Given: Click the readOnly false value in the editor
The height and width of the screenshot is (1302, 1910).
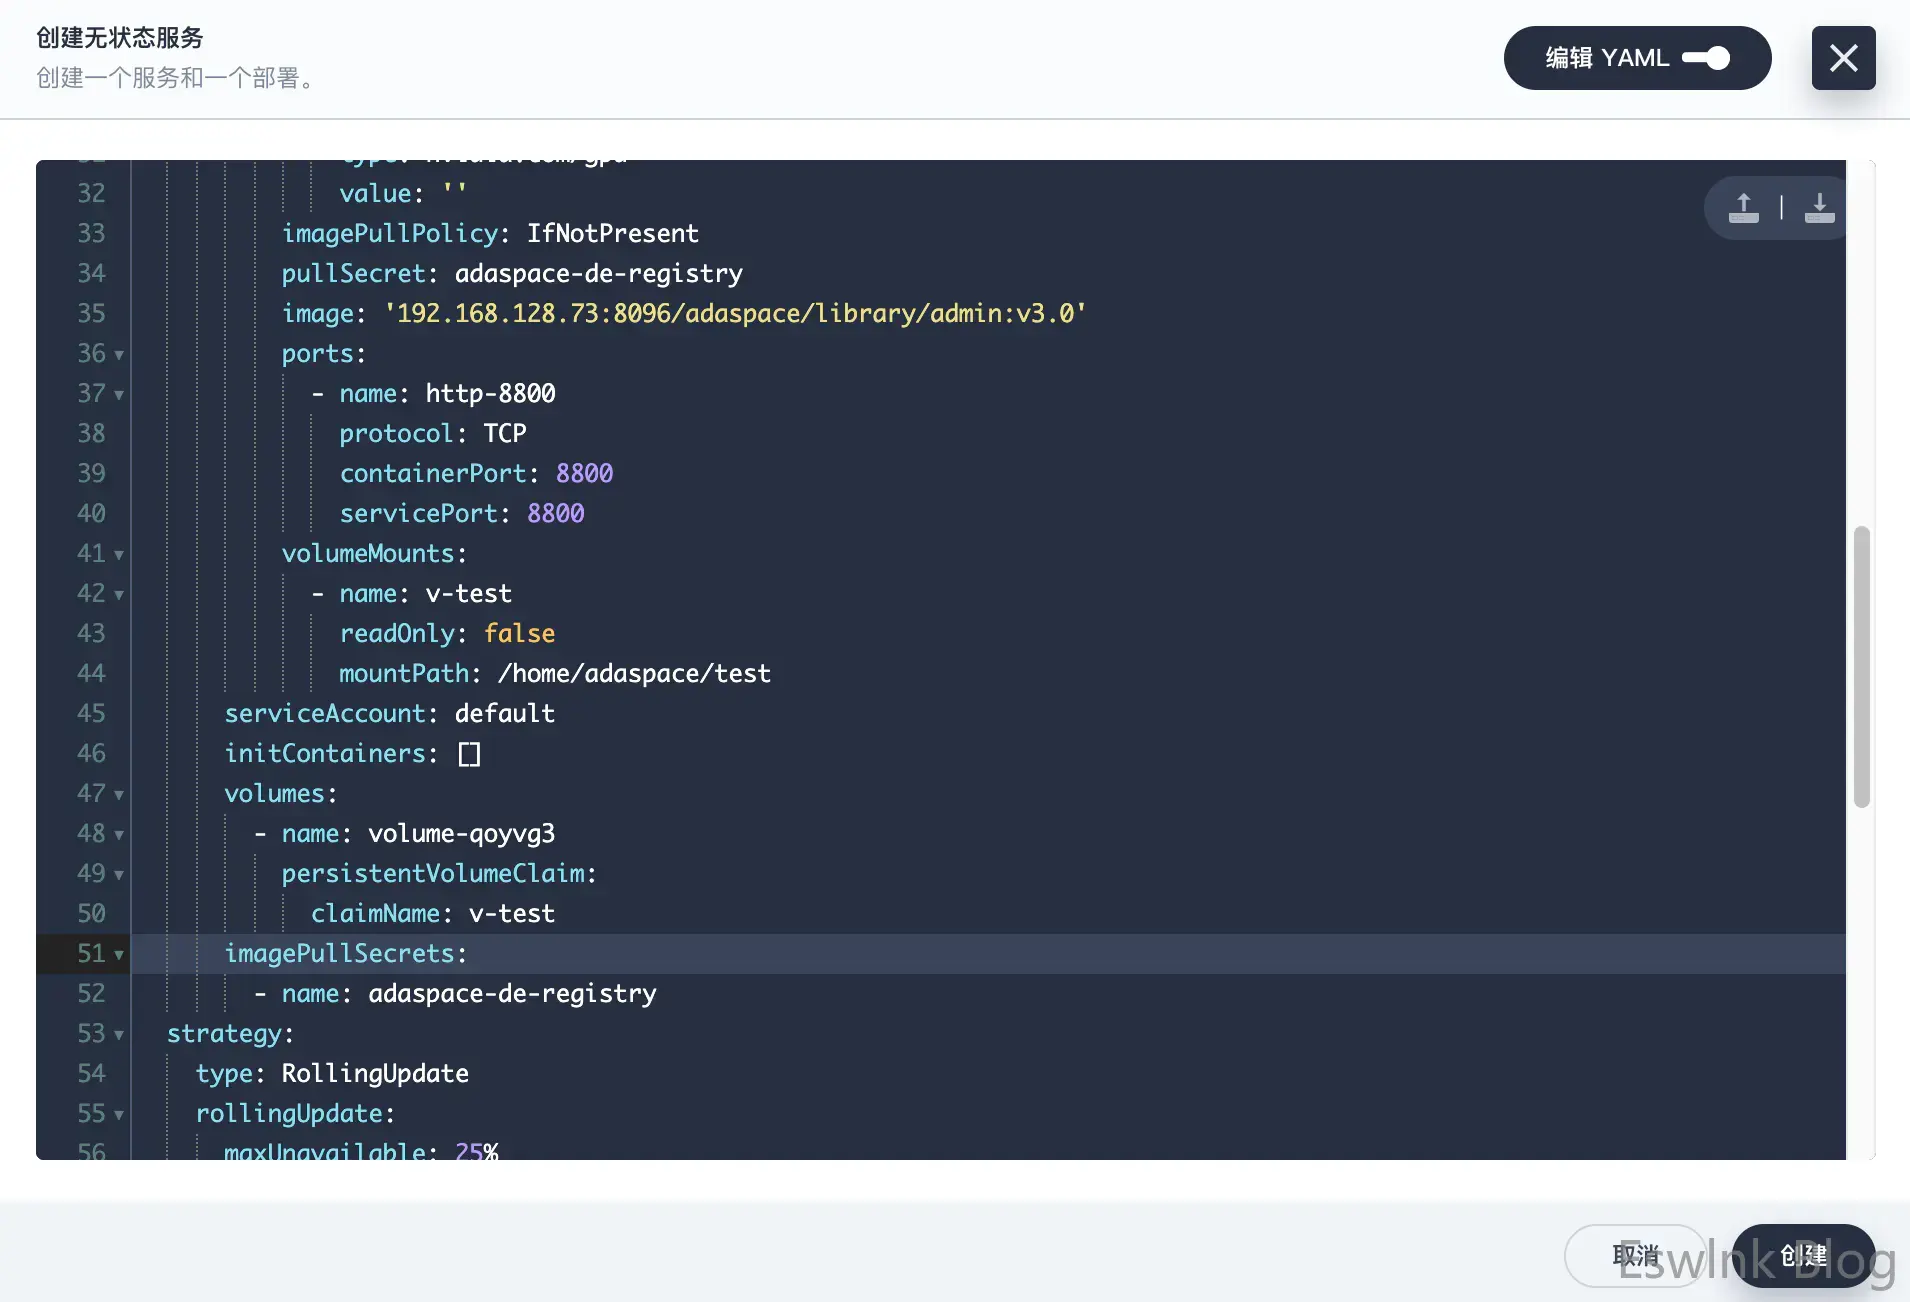Looking at the screenshot, I should pyautogui.click(x=519, y=634).
